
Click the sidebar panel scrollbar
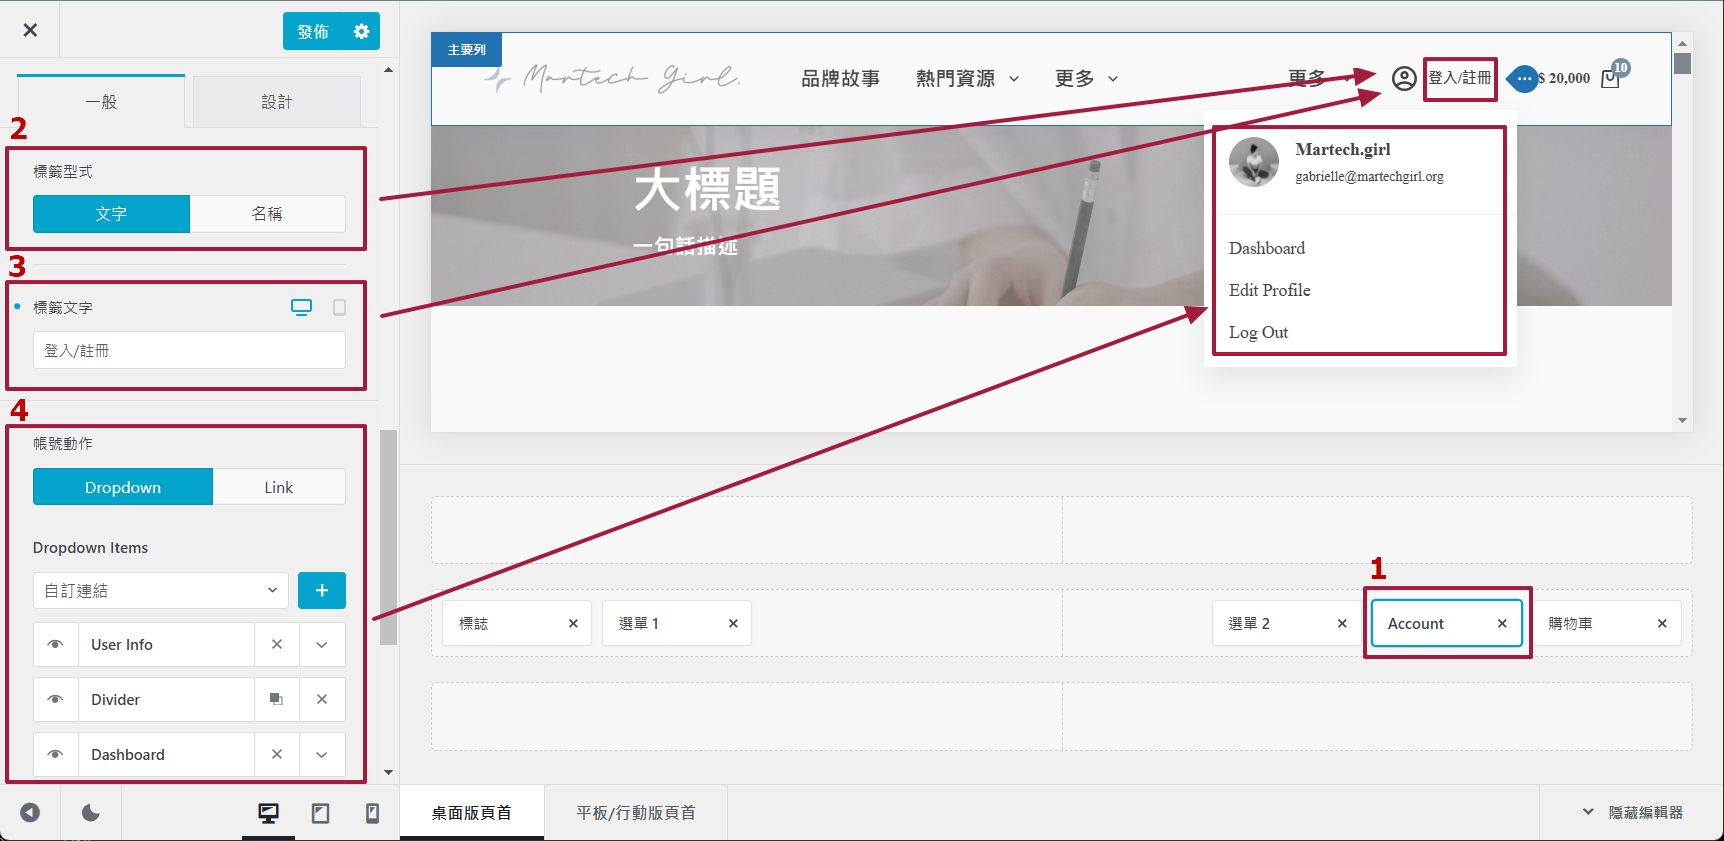[x=388, y=537]
